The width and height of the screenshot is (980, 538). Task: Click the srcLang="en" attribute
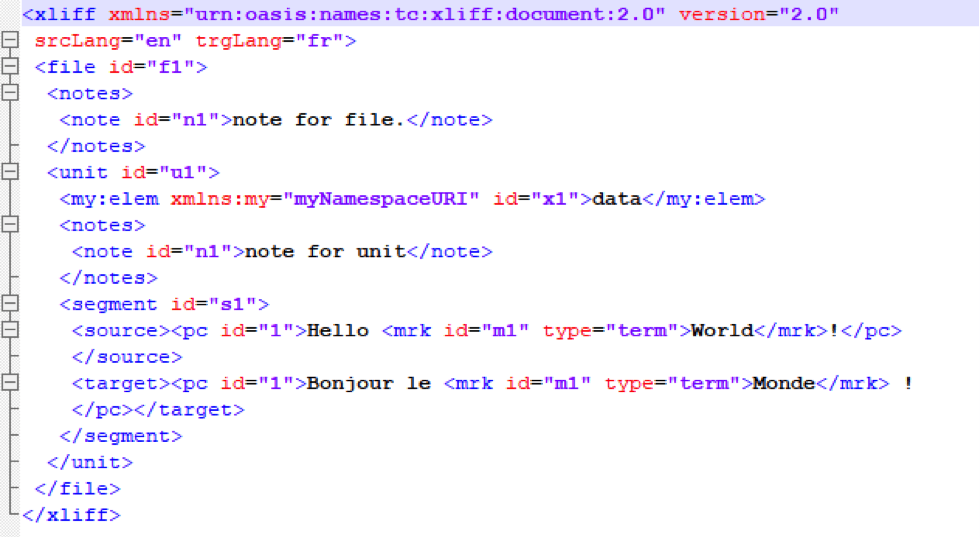[x=108, y=41]
